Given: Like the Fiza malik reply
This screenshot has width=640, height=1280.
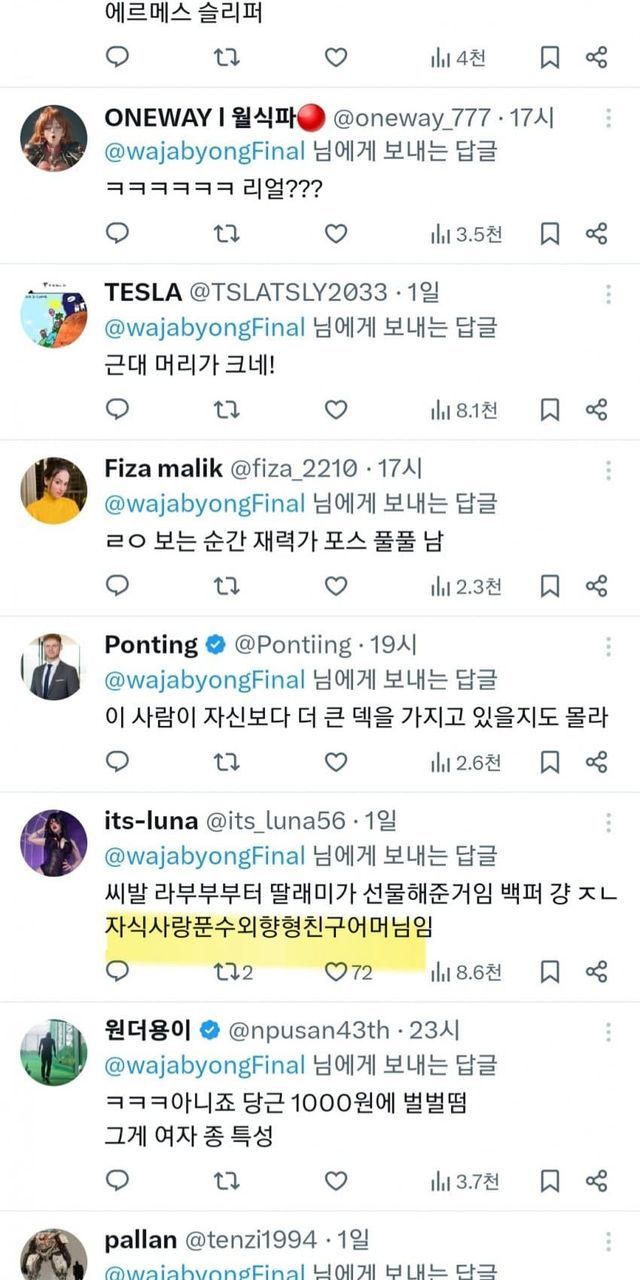Looking at the screenshot, I should point(336,585).
